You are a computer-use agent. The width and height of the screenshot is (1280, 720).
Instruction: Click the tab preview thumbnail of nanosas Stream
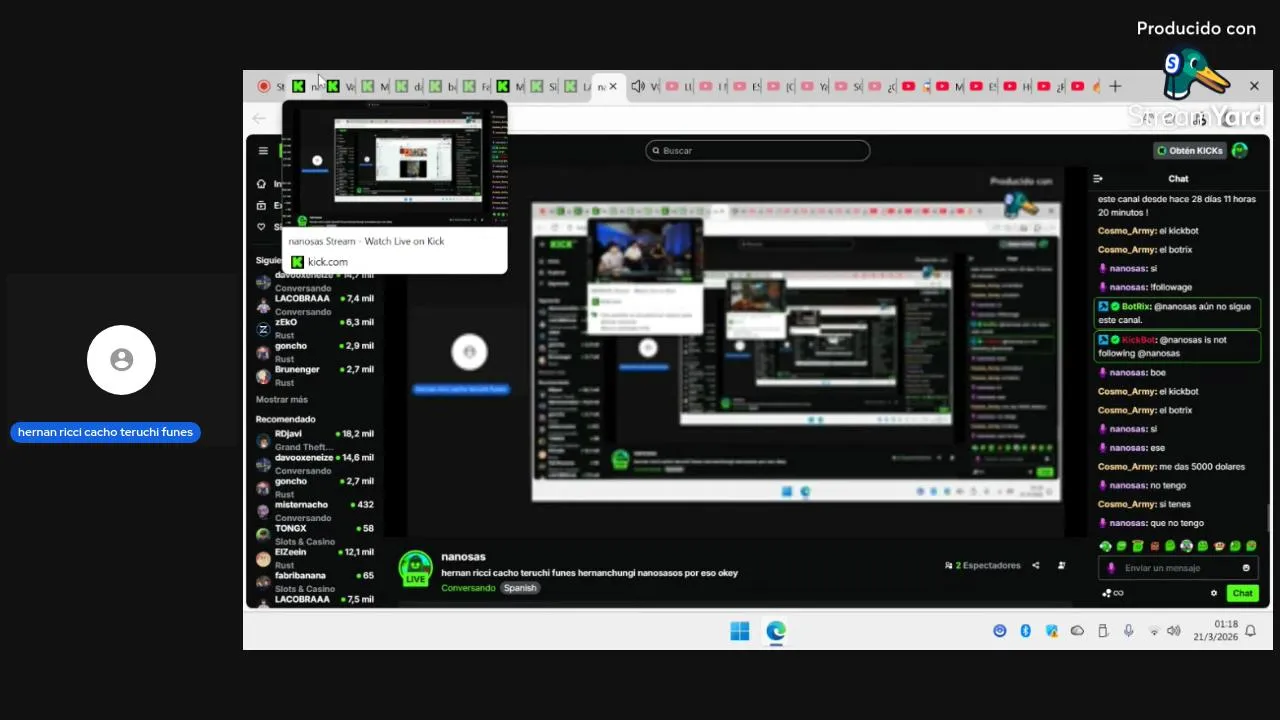tap(395, 166)
